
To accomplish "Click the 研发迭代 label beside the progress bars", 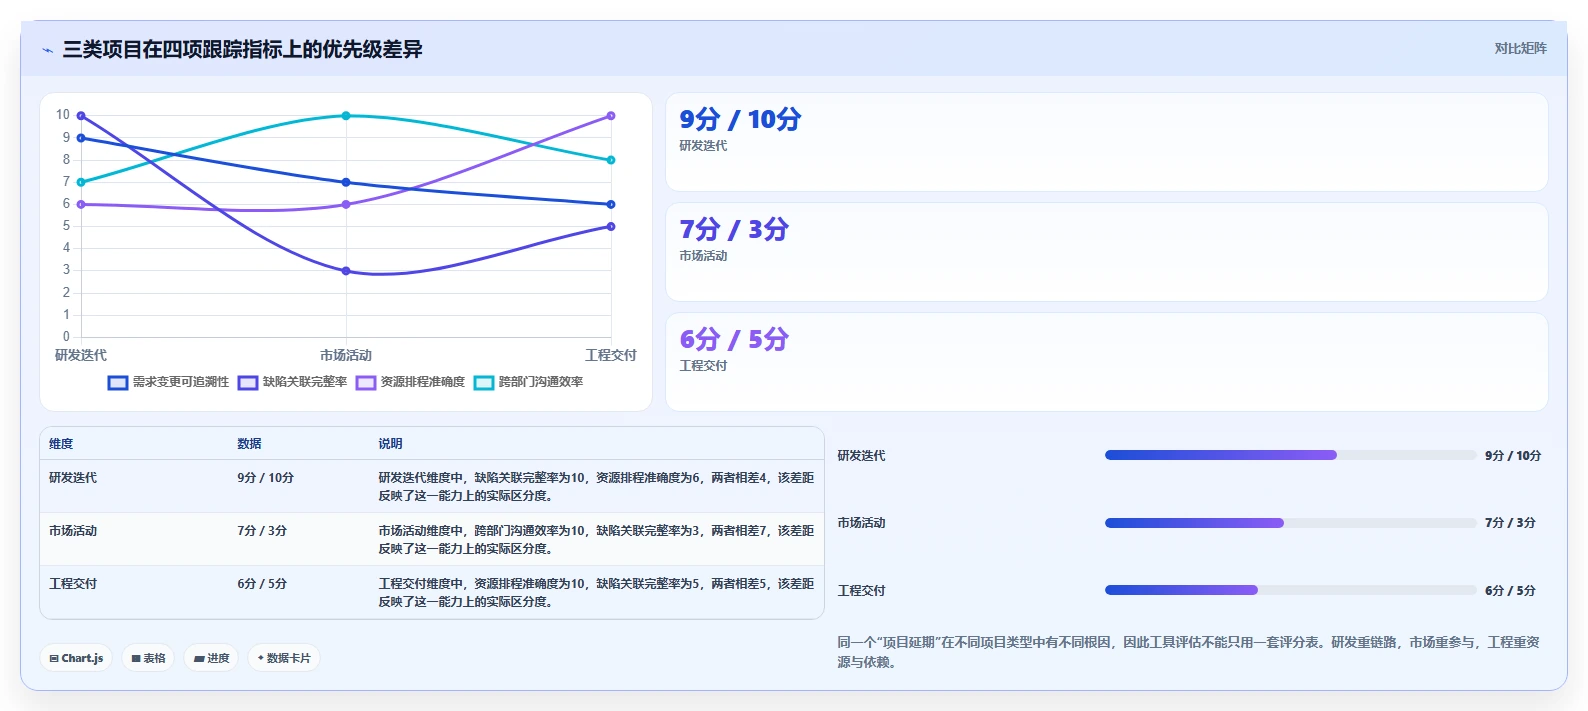I will (861, 456).
